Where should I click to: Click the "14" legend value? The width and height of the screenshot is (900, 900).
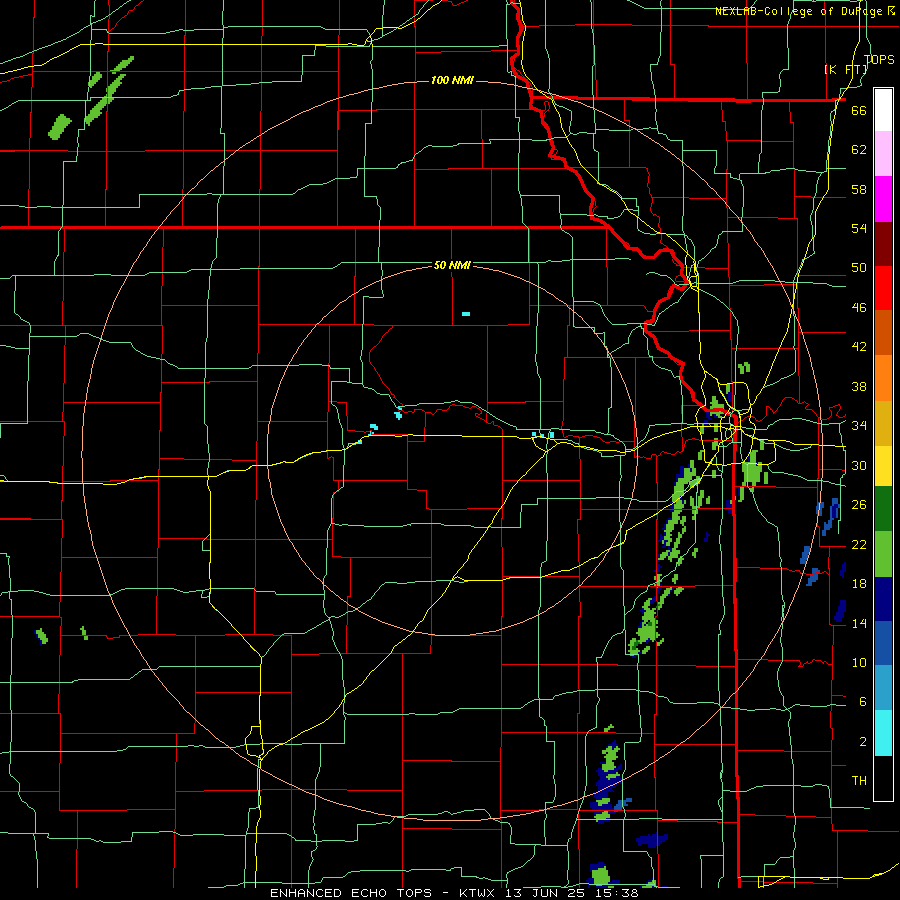[x=859, y=623]
